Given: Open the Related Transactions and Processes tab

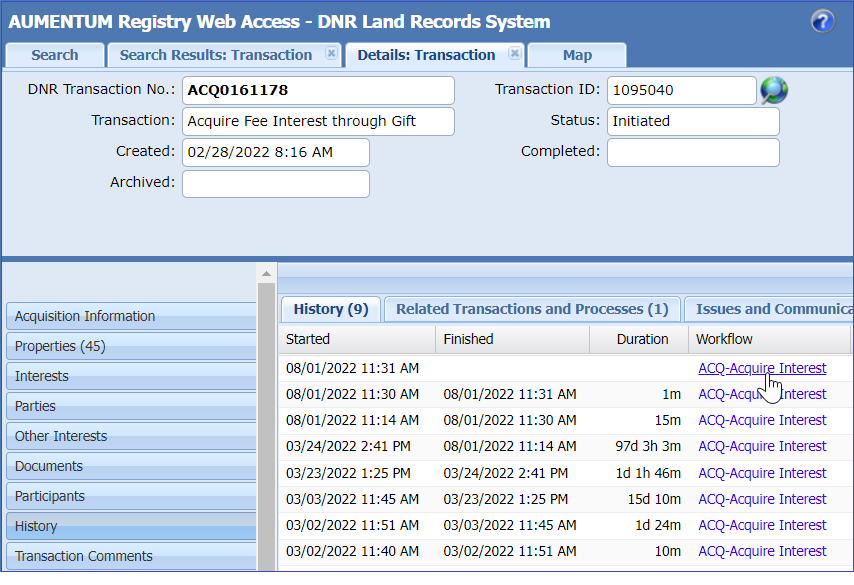Looking at the screenshot, I should point(532,309).
